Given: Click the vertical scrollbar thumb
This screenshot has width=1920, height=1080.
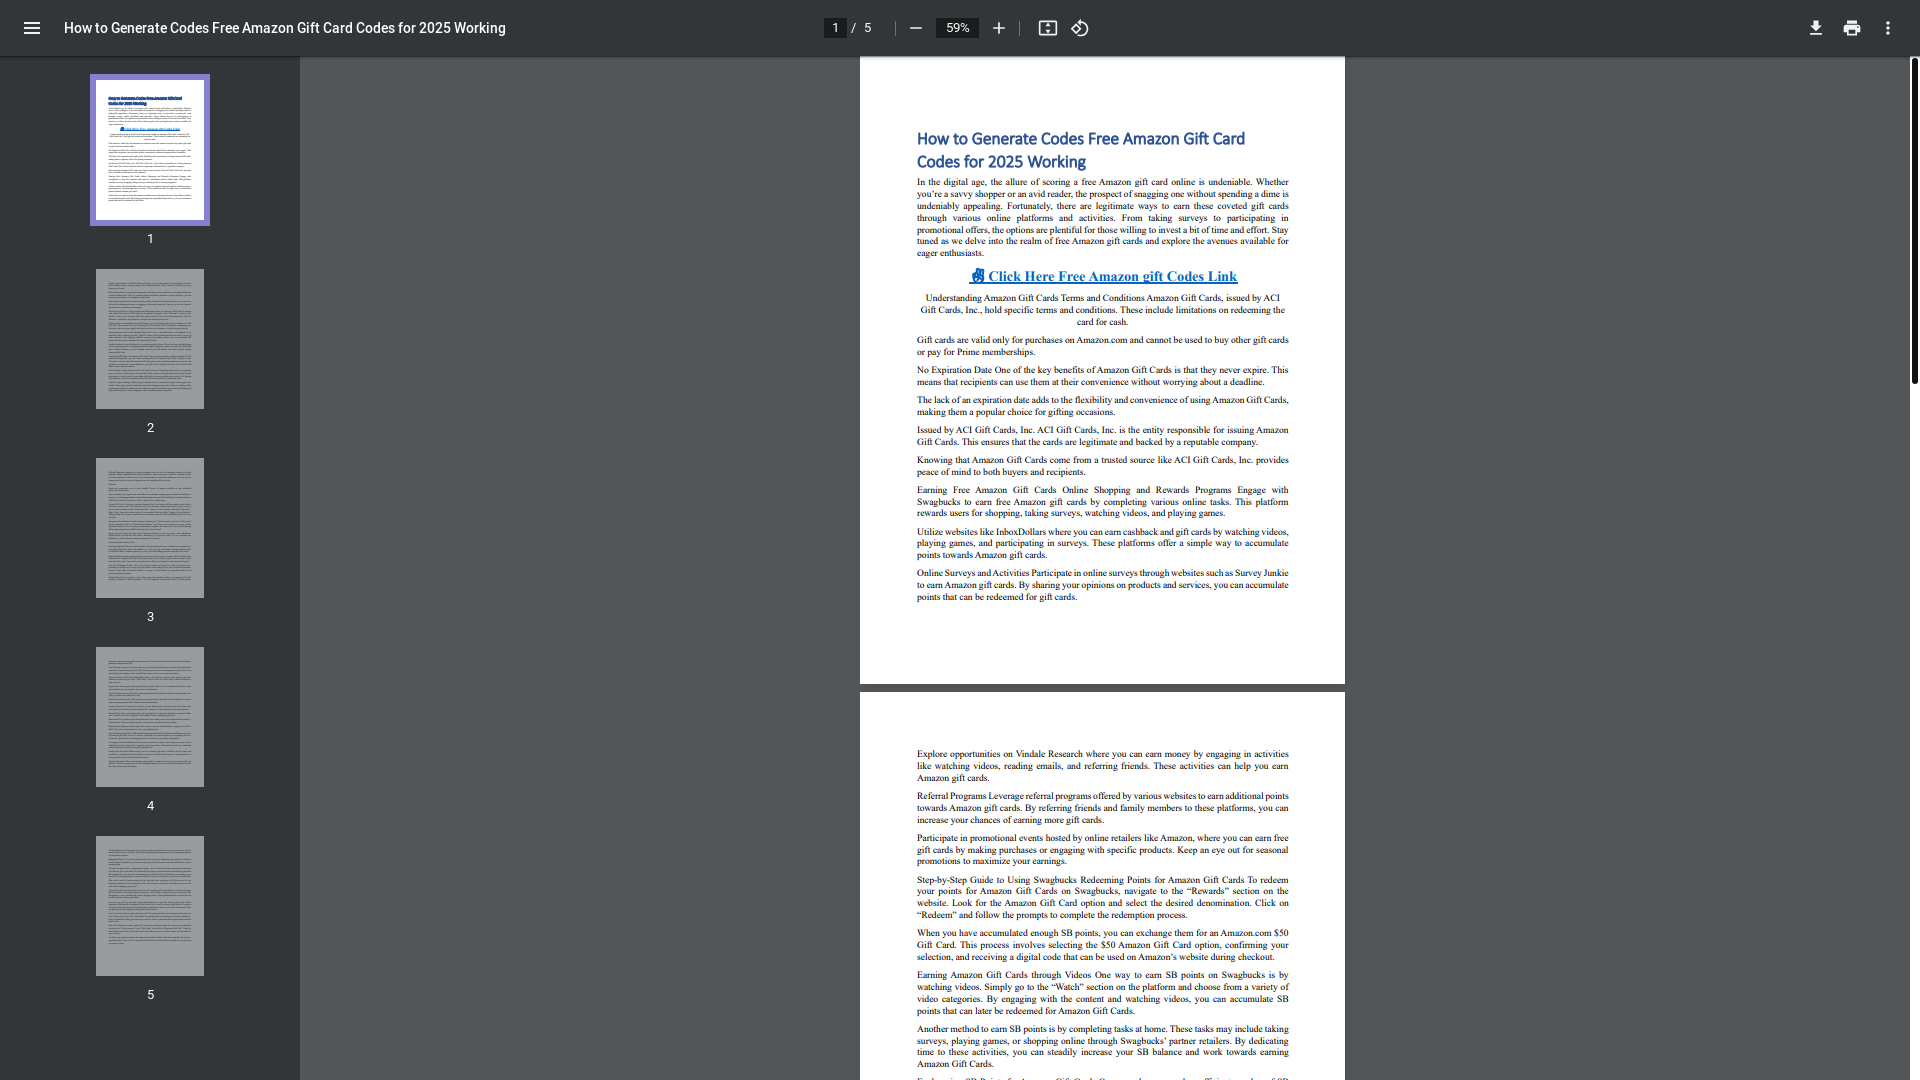Looking at the screenshot, I should pos(1914,220).
